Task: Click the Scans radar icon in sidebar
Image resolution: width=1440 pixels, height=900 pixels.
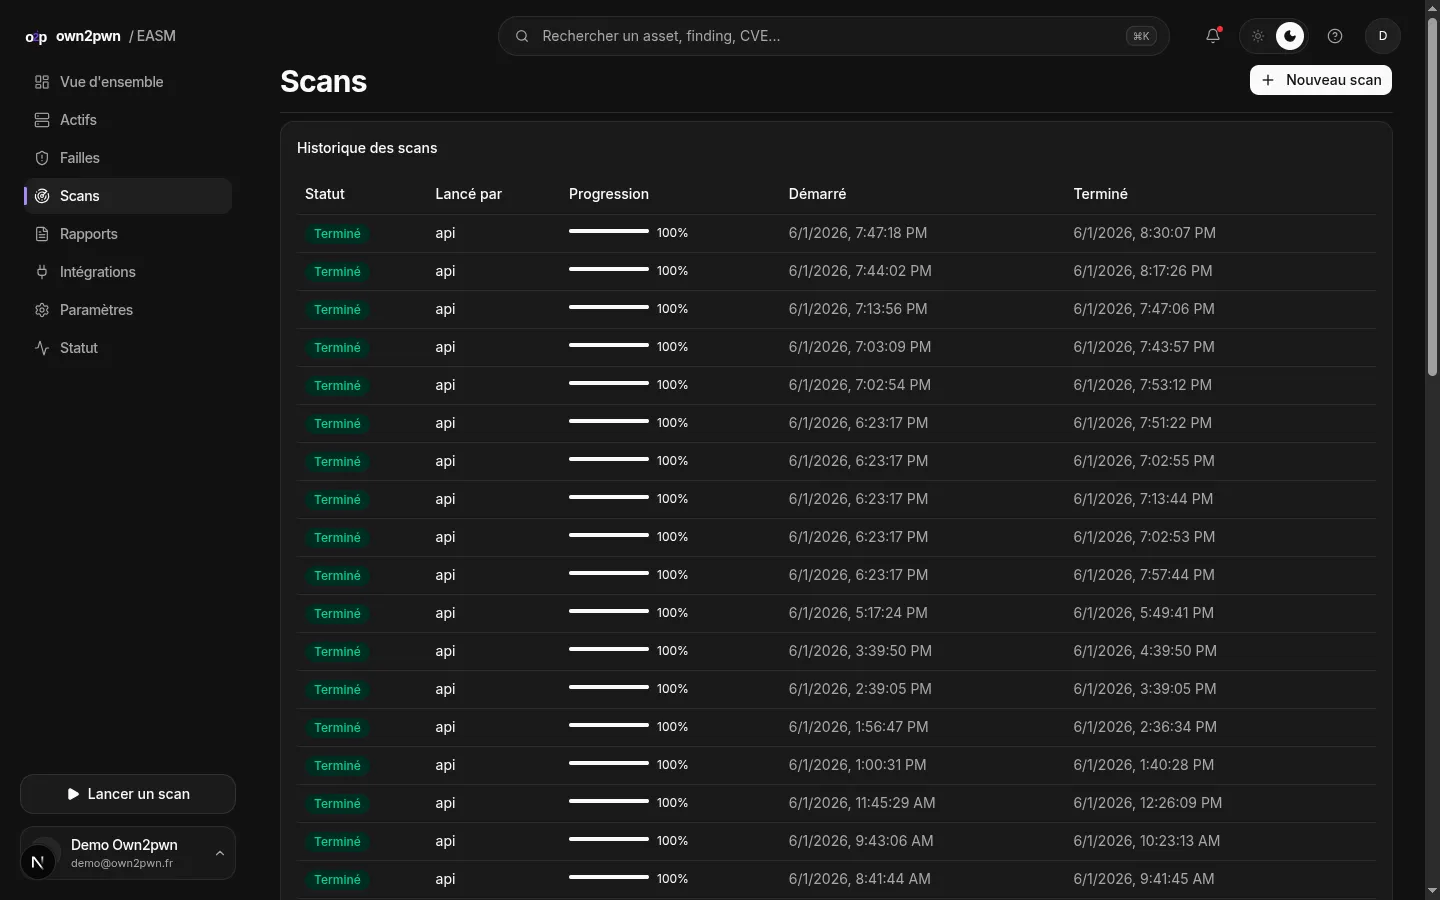Action: point(42,196)
